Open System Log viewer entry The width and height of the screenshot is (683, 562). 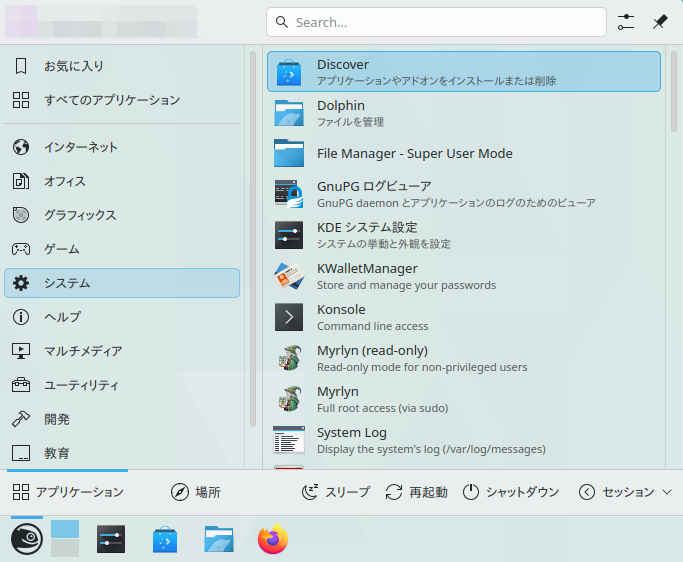point(463,440)
